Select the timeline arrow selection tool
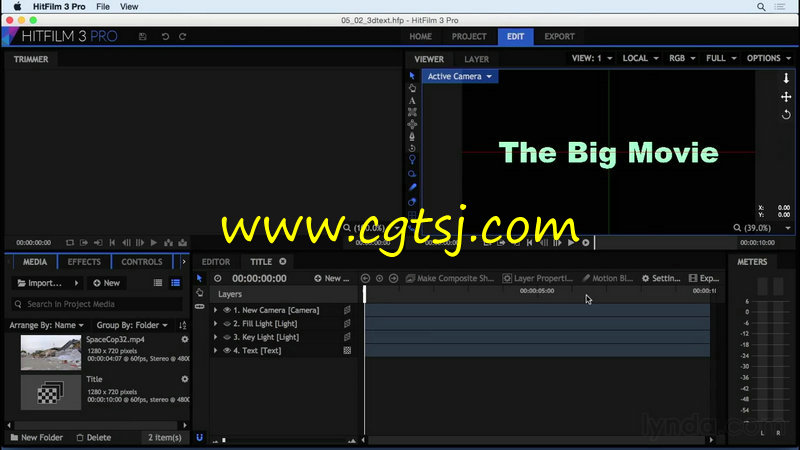The width and height of the screenshot is (800, 450). tap(199, 279)
